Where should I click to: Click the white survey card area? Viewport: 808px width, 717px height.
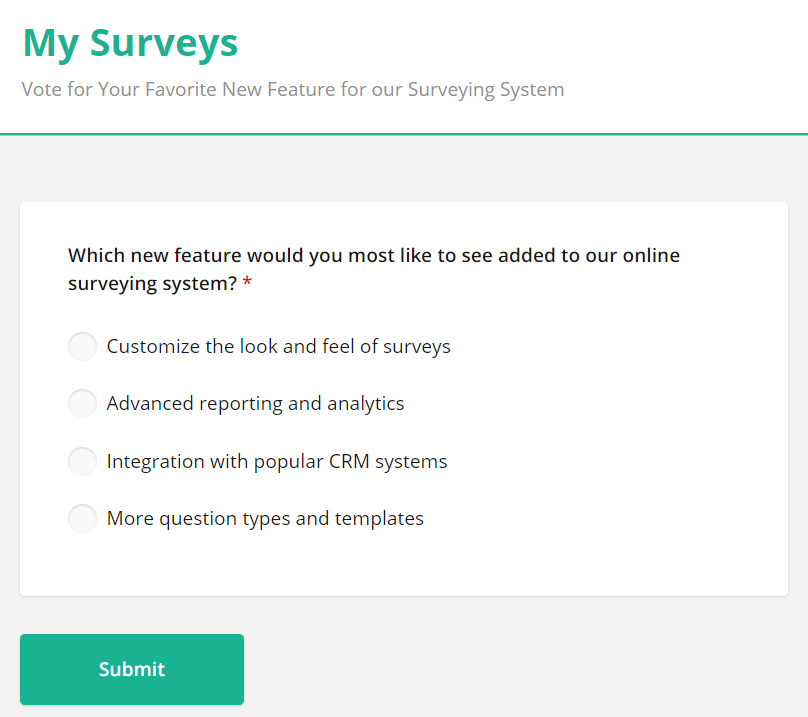click(x=600, y=560)
